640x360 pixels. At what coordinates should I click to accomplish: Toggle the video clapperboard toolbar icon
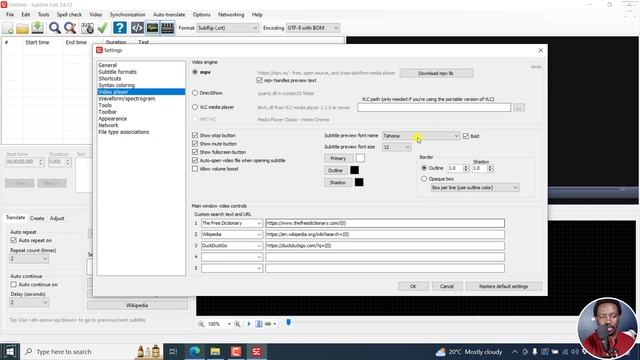click(x=167, y=28)
